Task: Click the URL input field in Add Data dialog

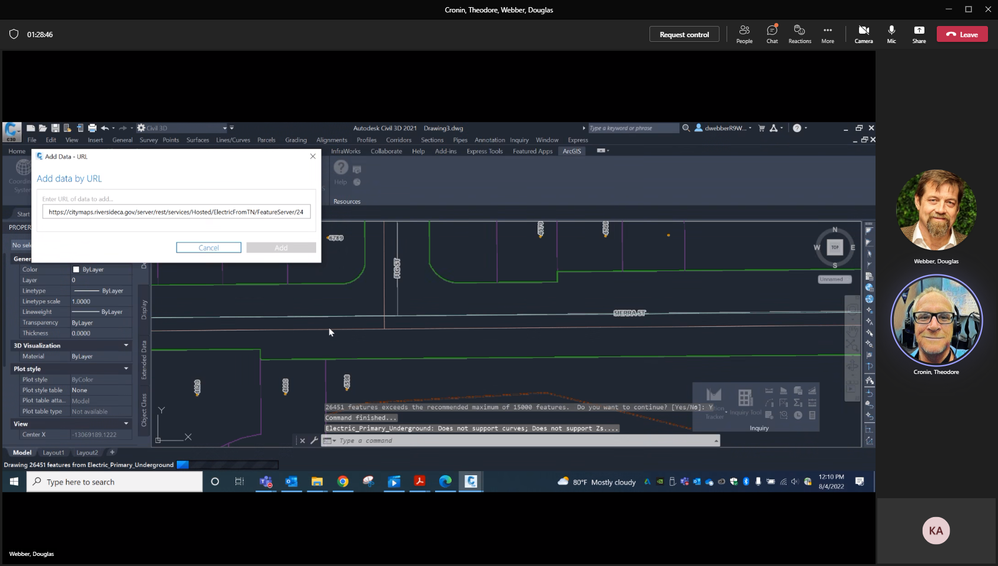Action: point(177,212)
